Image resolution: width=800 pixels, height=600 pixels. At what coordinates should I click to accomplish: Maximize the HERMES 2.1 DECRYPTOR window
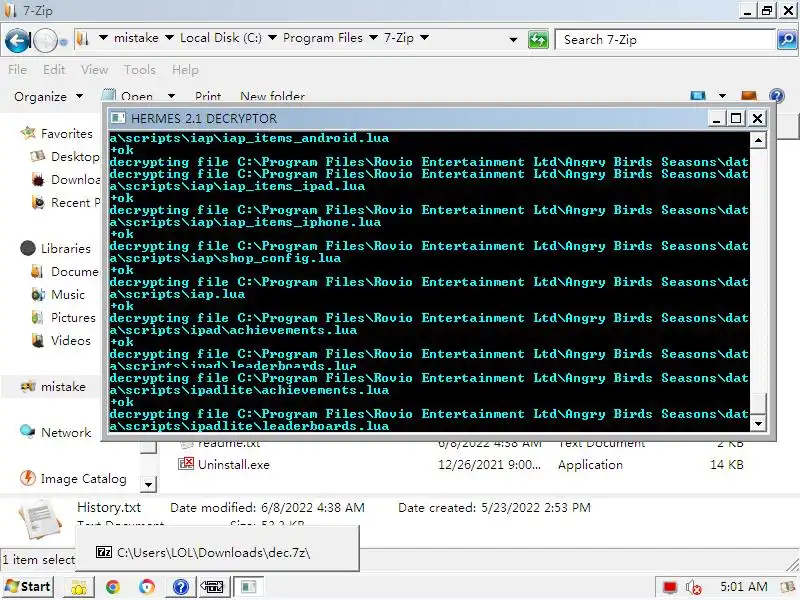click(x=736, y=118)
